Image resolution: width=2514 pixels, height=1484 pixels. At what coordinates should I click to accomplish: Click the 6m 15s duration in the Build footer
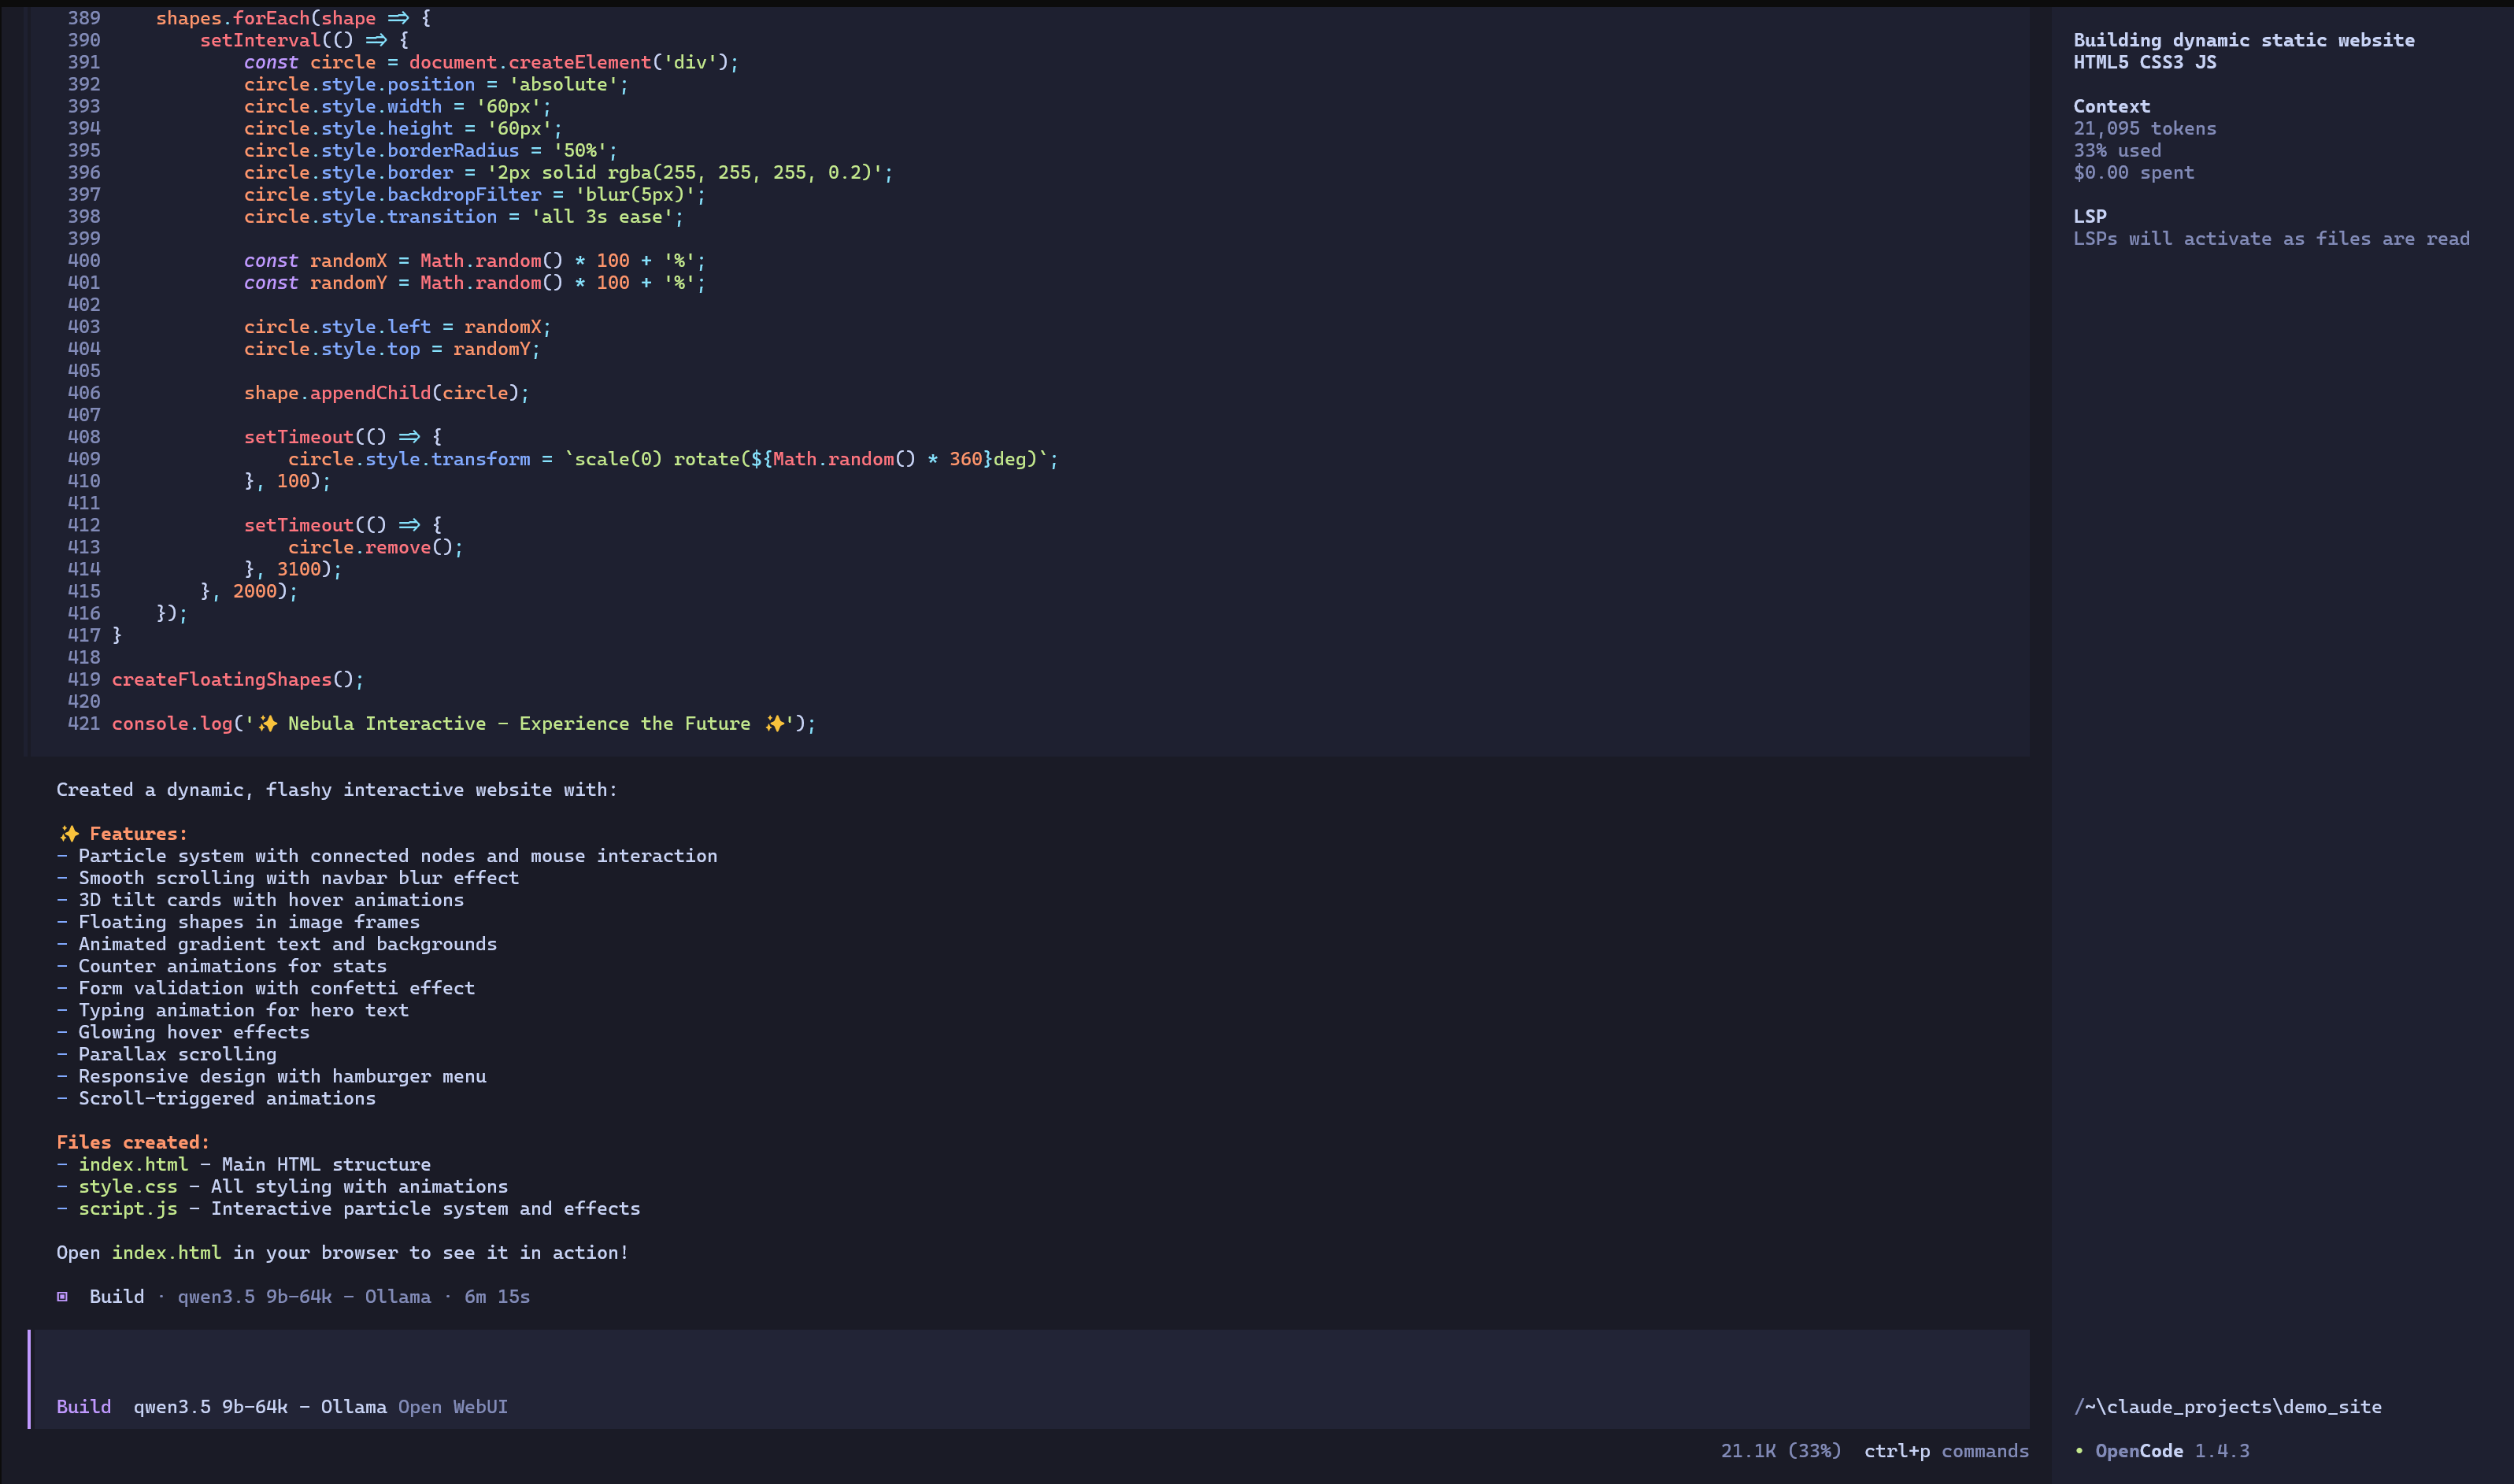(497, 1297)
